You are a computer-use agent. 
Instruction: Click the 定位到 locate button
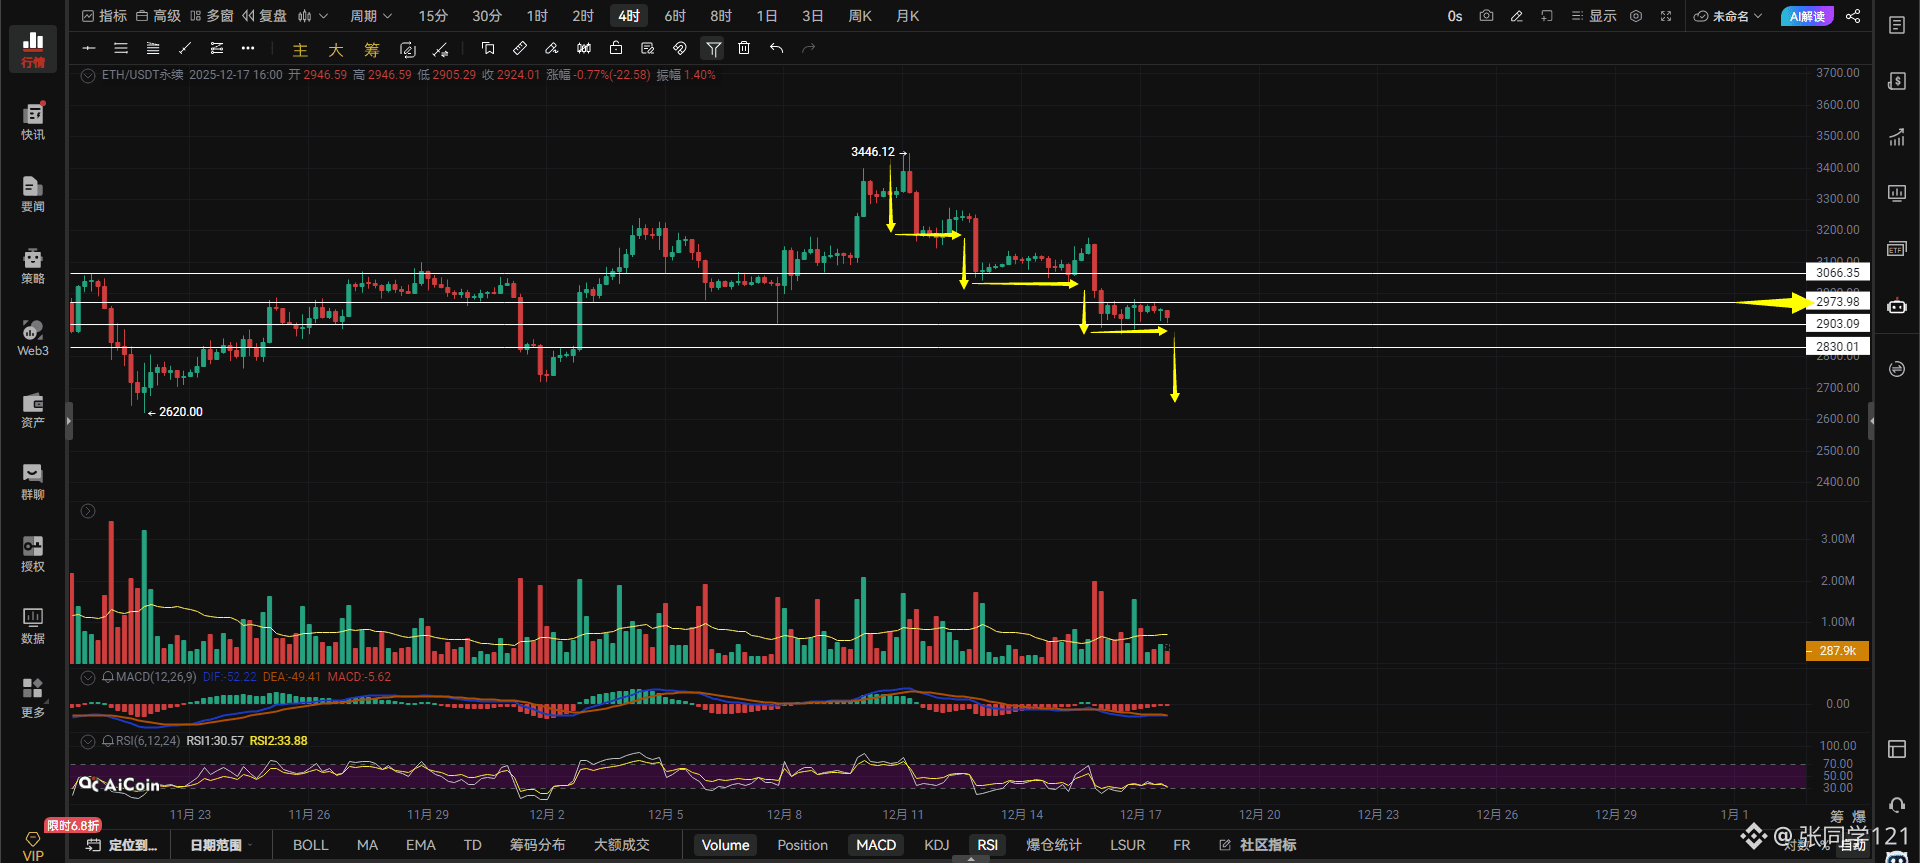pyautogui.click(x=122, y=845)
